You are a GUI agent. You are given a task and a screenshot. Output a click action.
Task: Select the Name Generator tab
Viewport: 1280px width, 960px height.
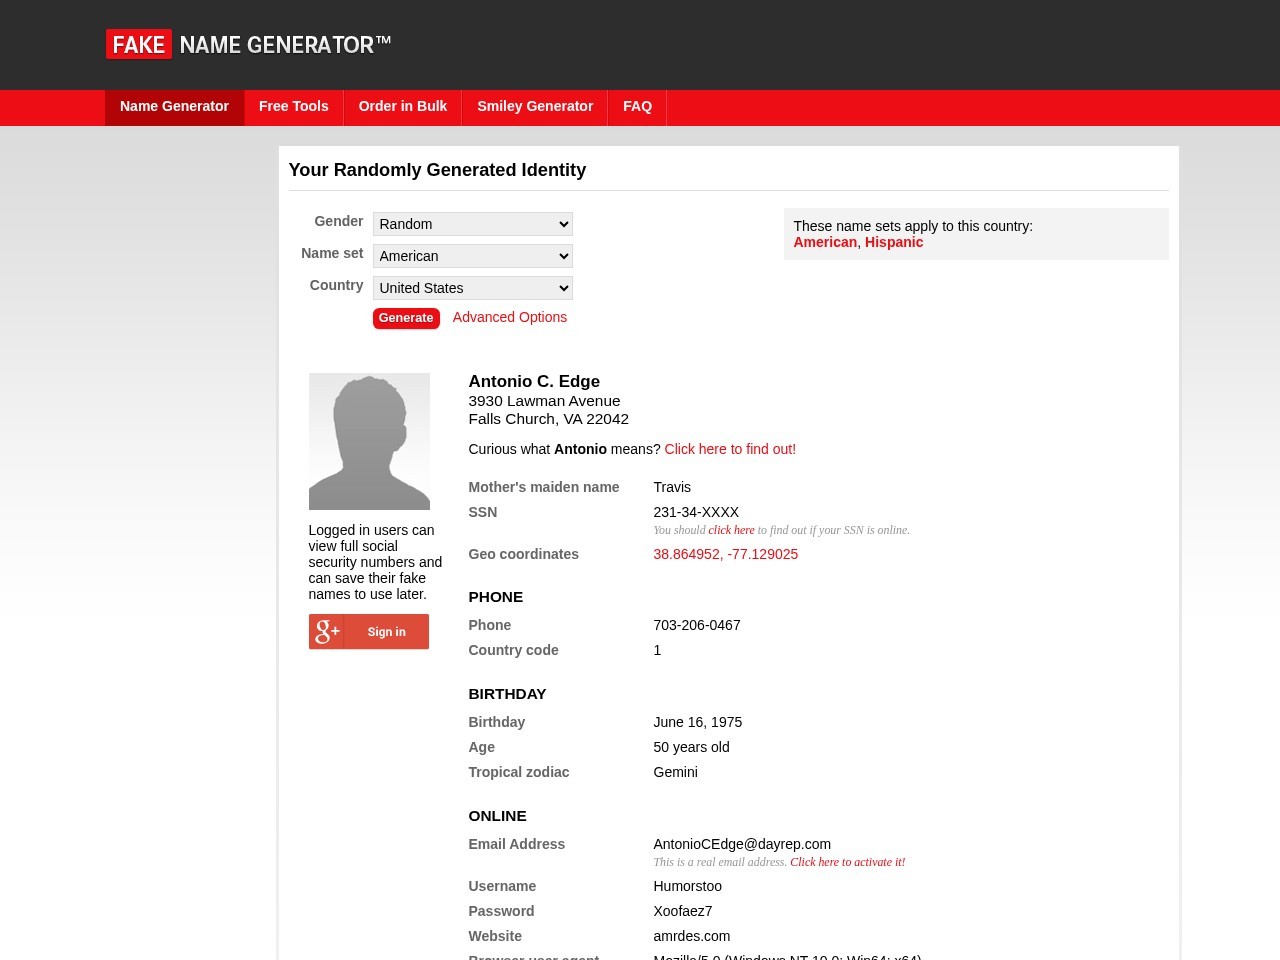[x=174, y=107]
